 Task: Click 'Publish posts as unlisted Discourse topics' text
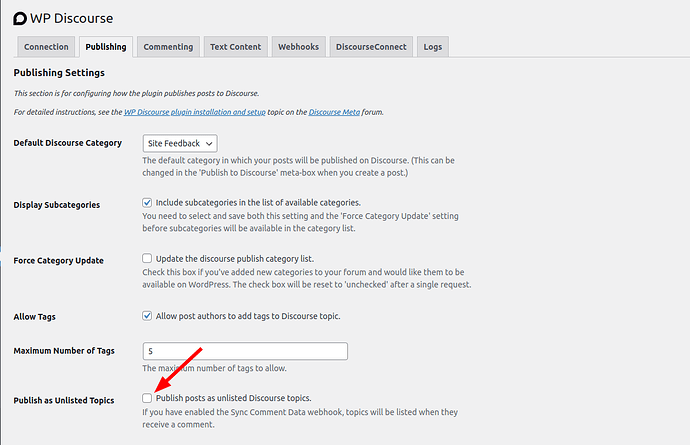click(233, 398)
